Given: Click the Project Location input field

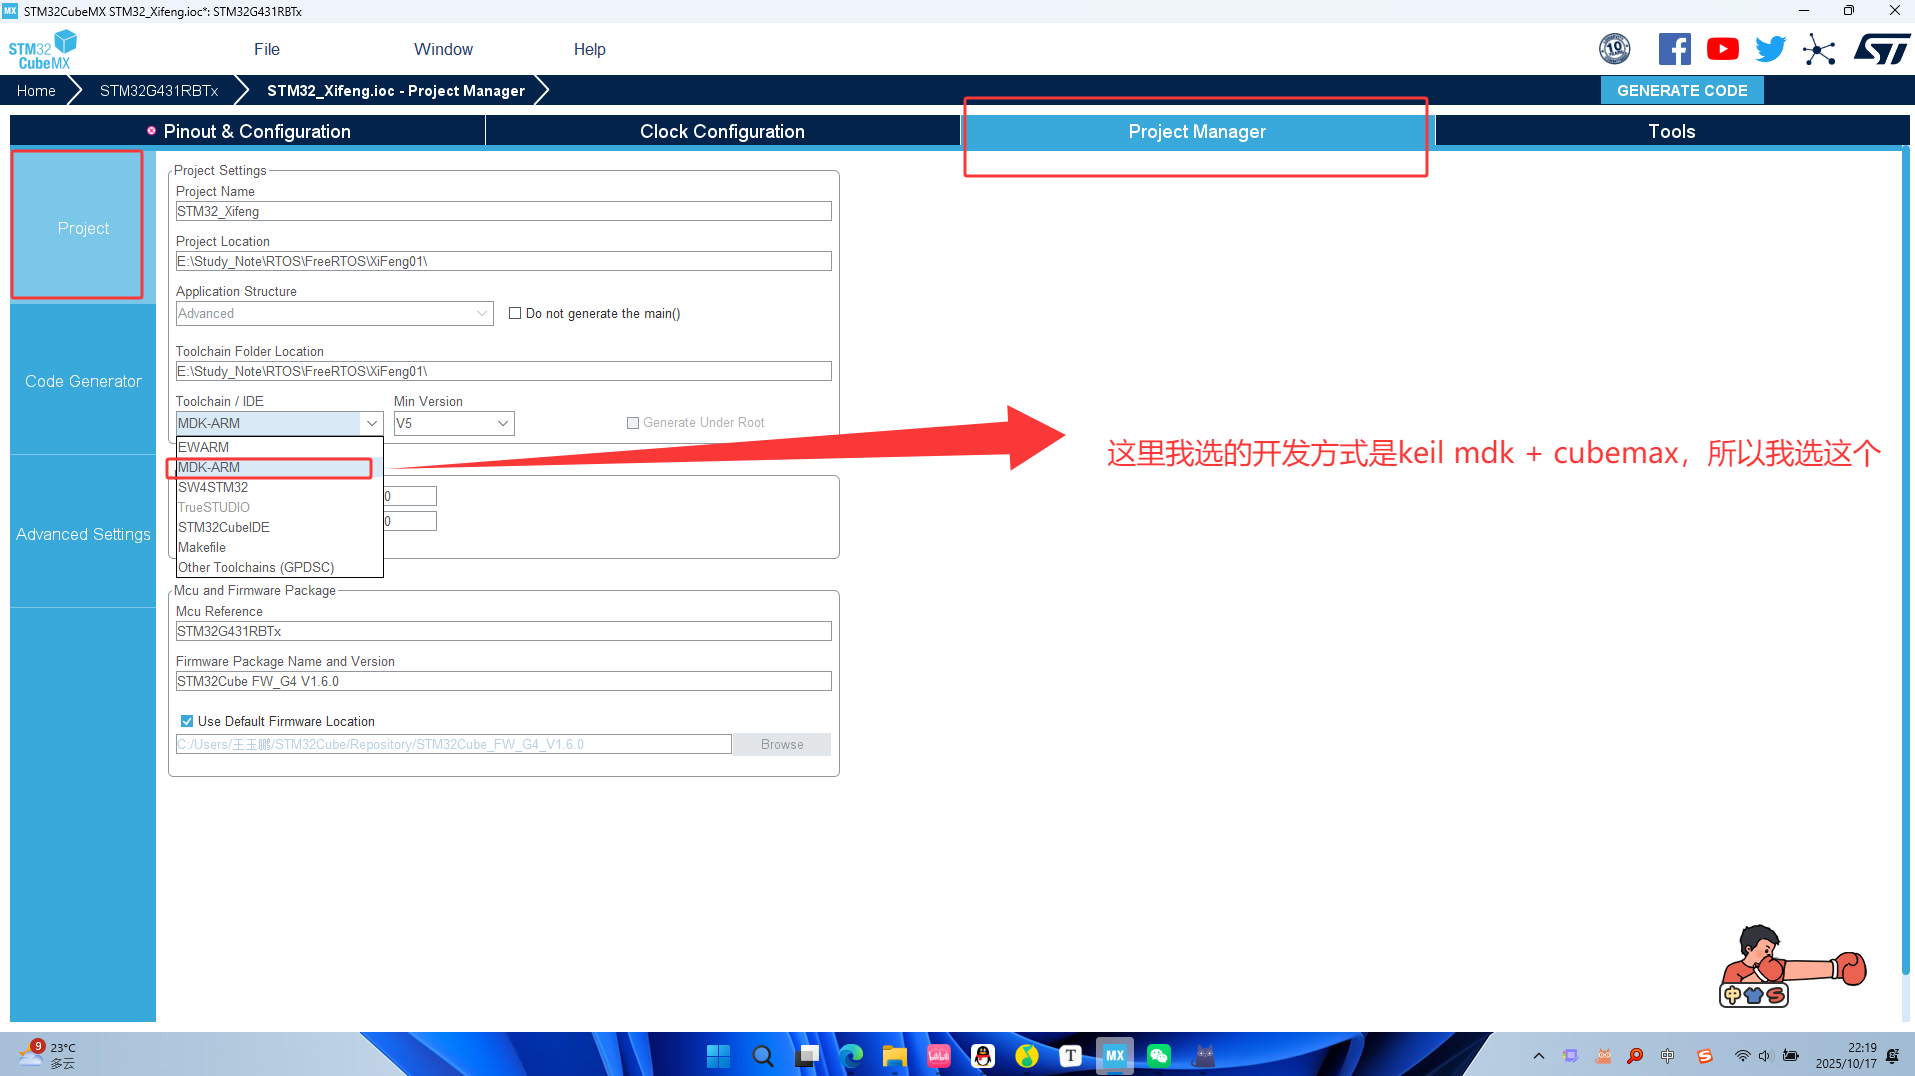Looking at the screenshot, I should (503, 261).
